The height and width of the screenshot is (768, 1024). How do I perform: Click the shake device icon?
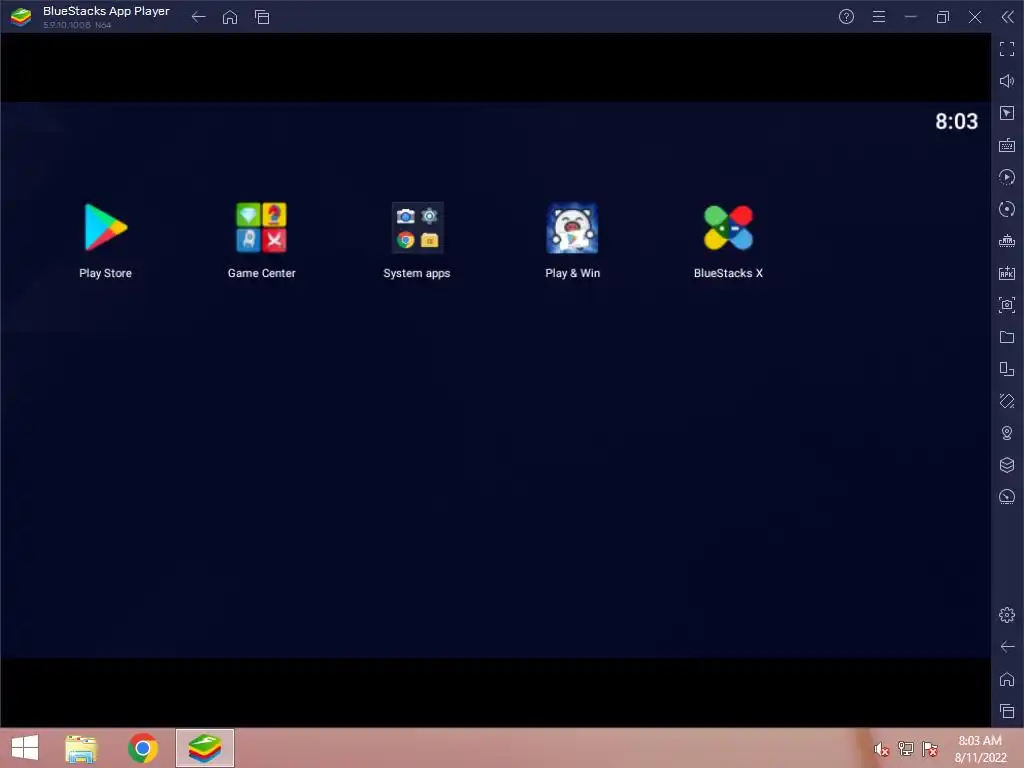(x=1007, y=401)
